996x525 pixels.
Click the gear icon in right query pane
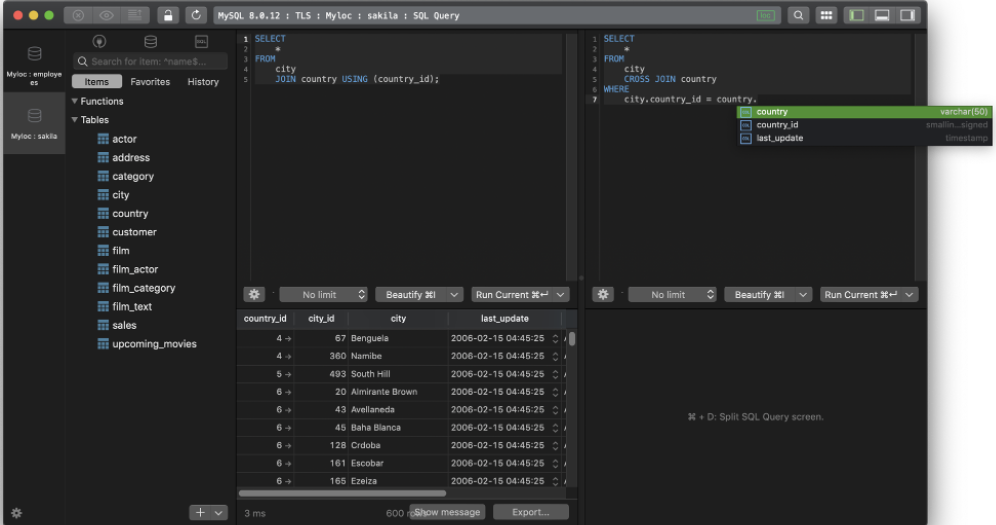click(603, 295)
